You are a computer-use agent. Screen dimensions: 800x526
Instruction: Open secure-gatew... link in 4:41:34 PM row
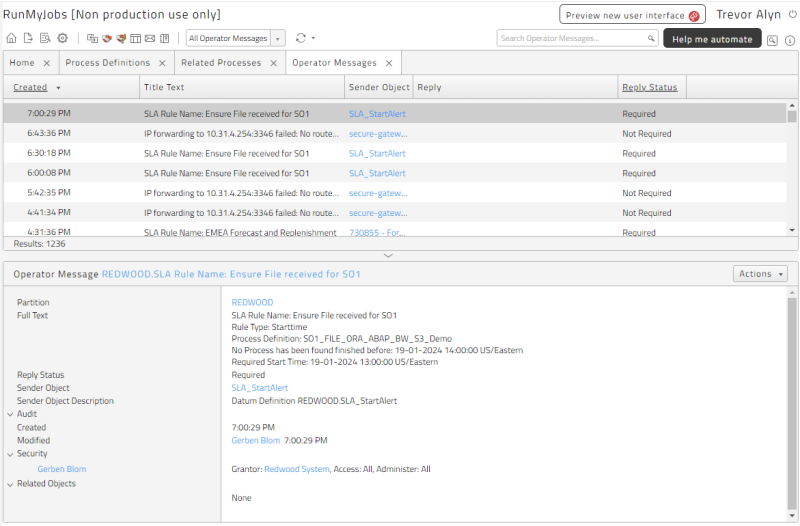point(378,213)
